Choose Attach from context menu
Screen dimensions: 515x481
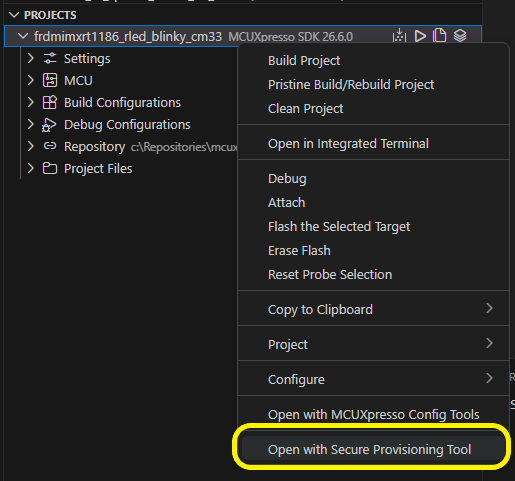(x=374, y=203)
